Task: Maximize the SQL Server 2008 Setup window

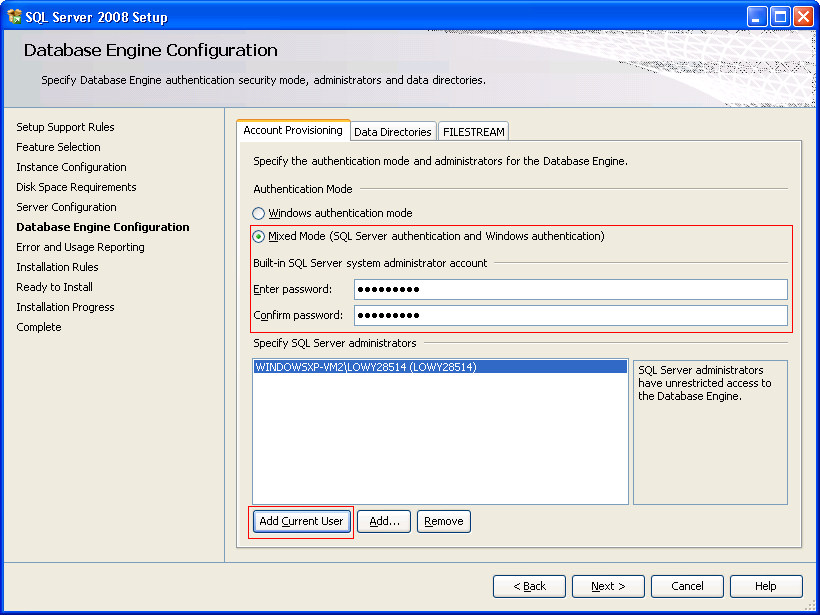Action: (780, 17)
